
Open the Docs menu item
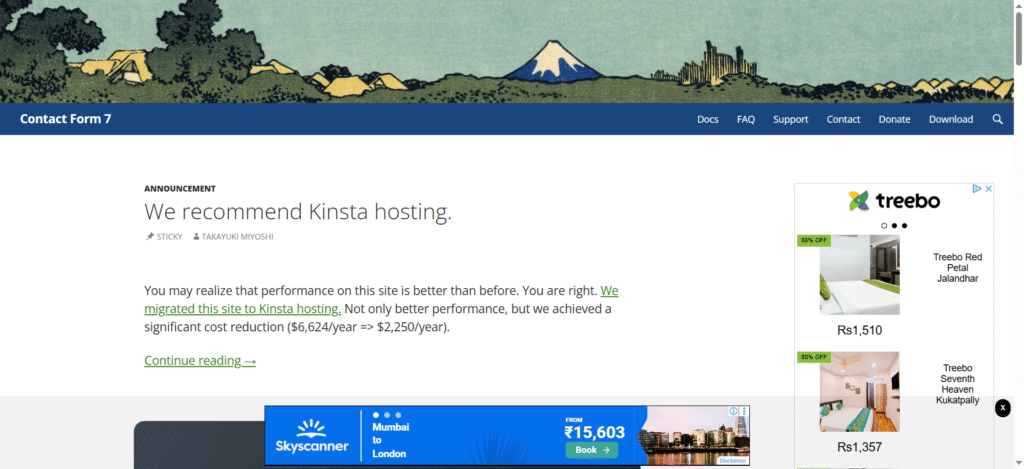pyautogui.click(x=707, y=119)
